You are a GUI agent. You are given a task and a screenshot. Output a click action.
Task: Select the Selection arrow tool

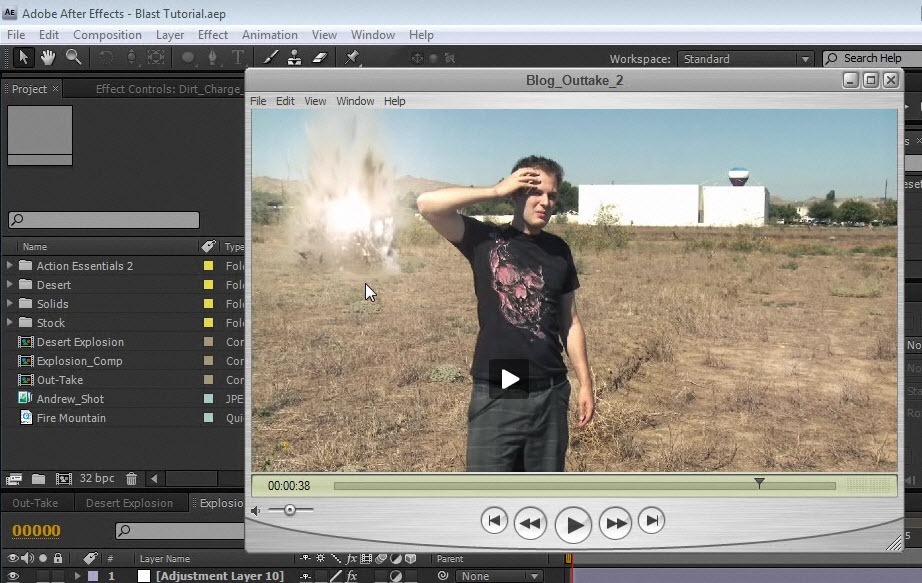(x=24, y=57)
